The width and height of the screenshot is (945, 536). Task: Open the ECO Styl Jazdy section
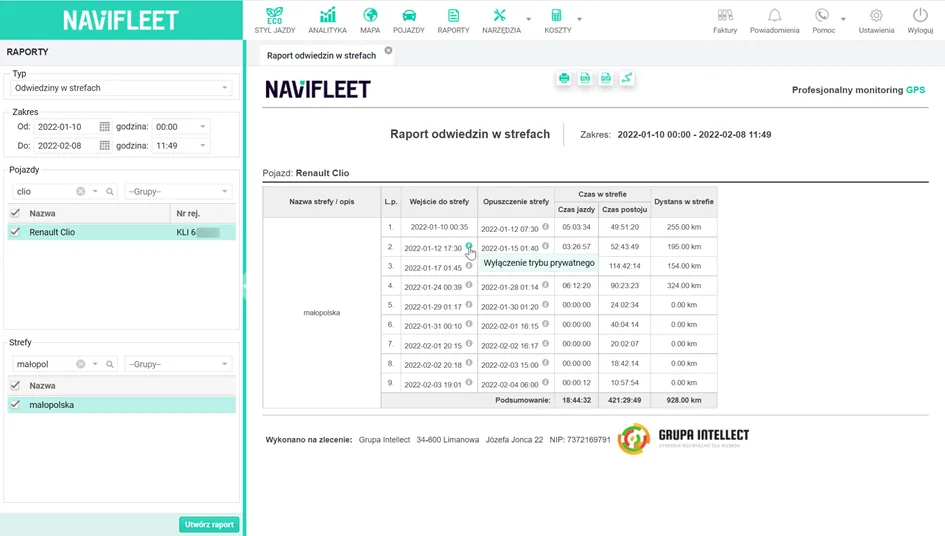(x=275, y=20)
